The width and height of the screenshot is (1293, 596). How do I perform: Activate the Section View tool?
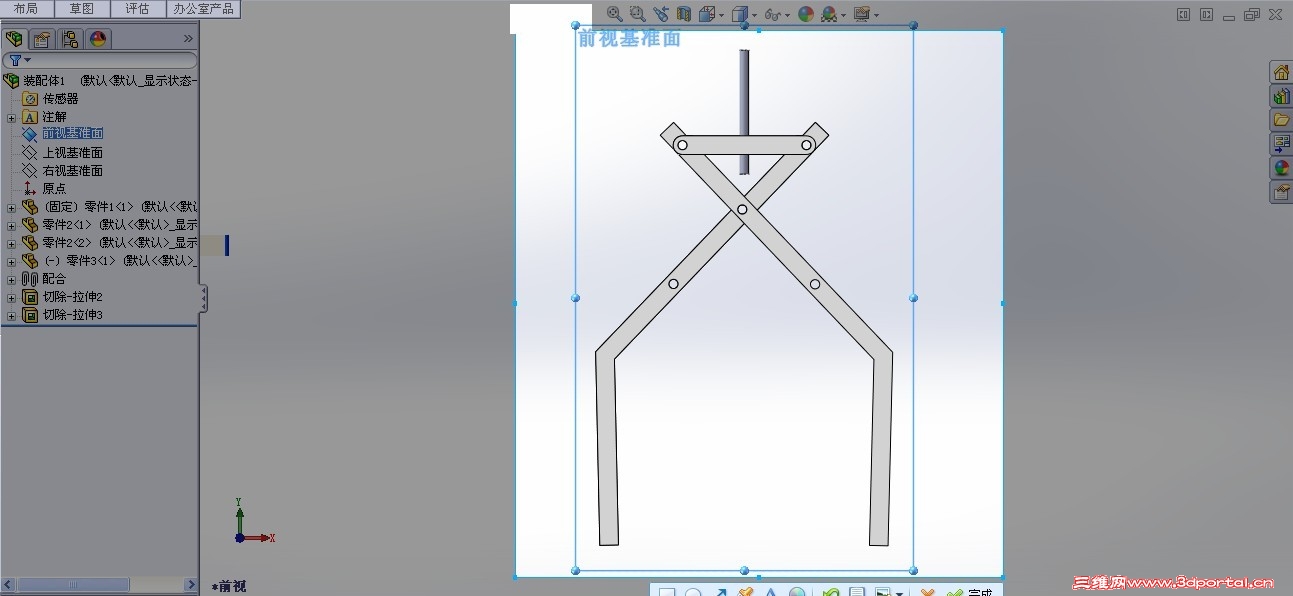tap(684, 14)
